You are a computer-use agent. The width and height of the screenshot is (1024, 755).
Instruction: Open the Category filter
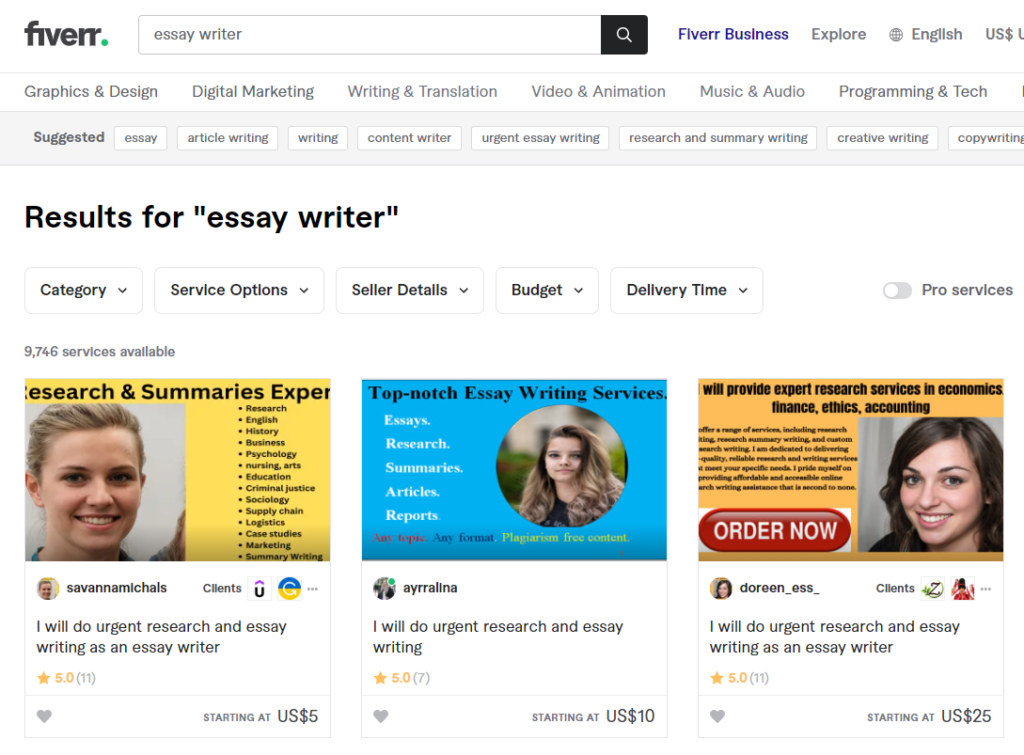(83, 290)
